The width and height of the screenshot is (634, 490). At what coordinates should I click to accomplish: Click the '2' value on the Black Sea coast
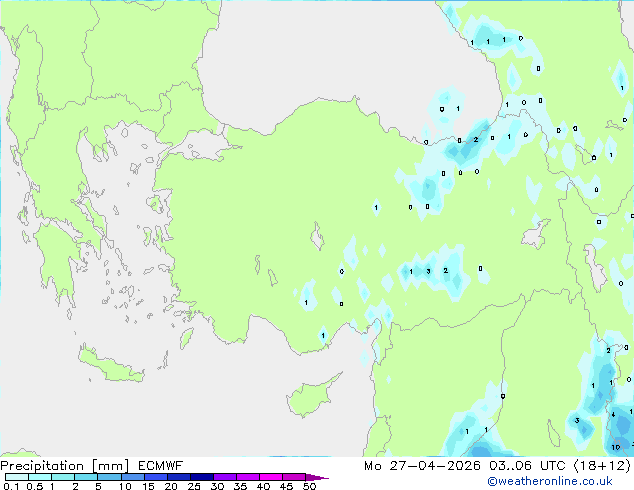pyautogui.click(x=476, y=139)
